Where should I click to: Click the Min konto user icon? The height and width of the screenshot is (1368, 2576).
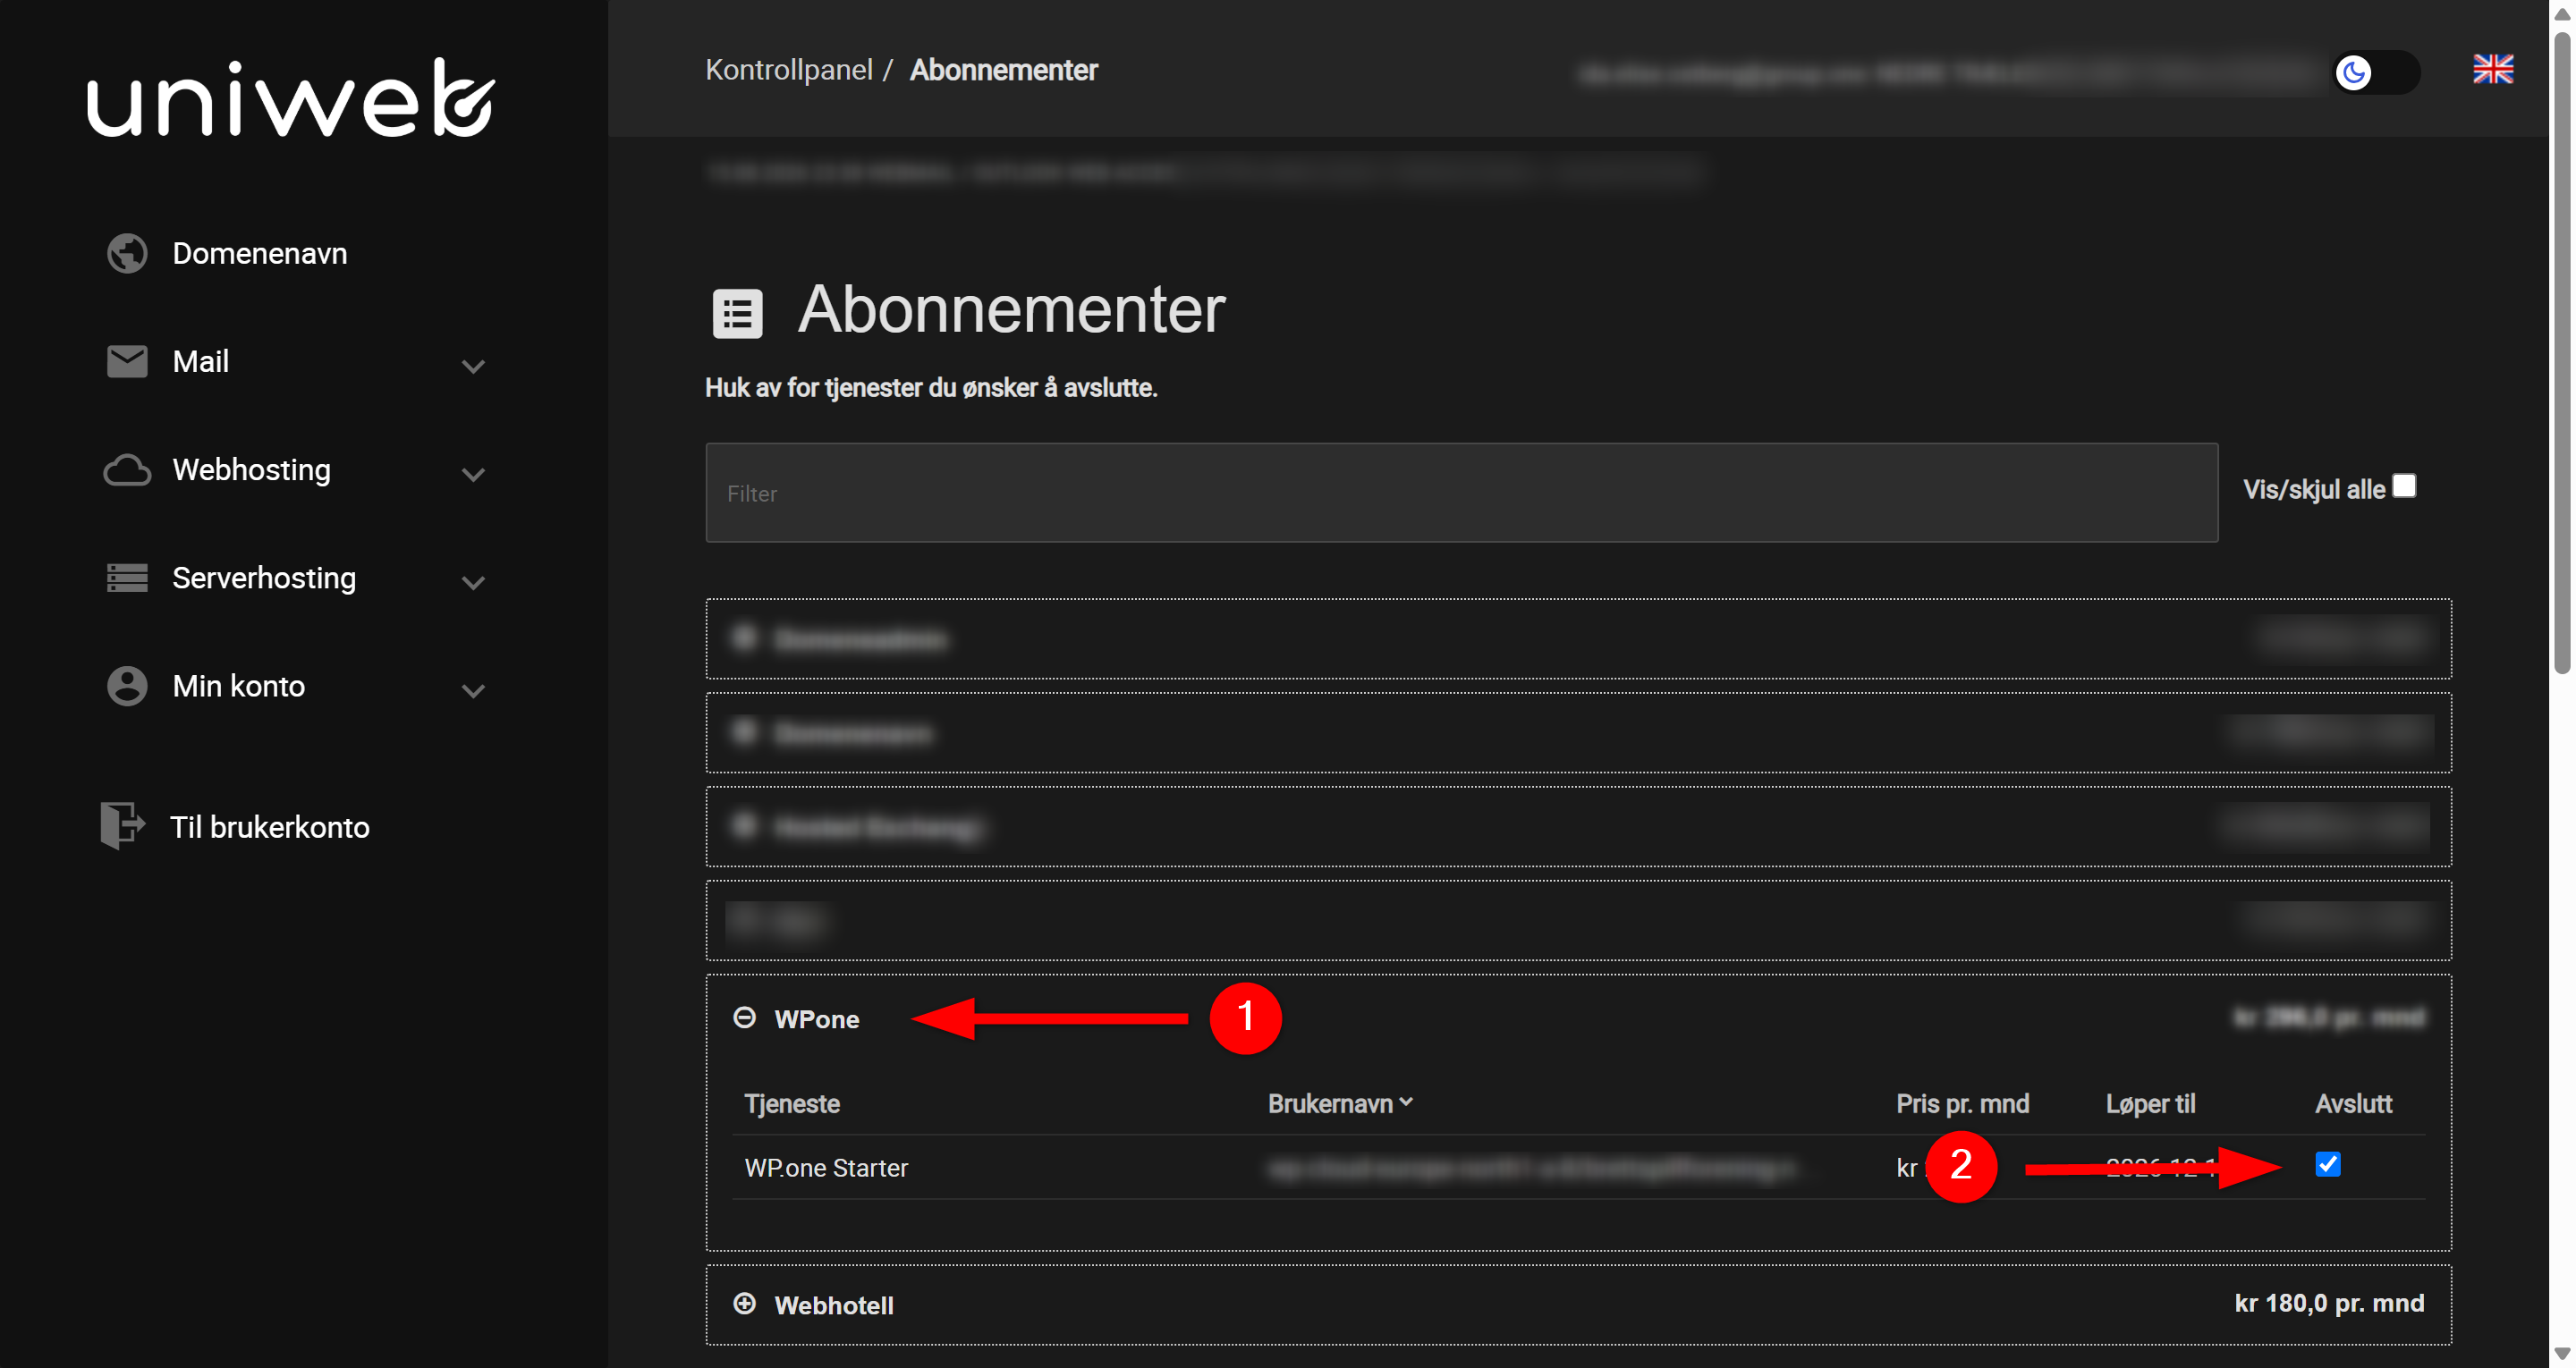point(127,686)
